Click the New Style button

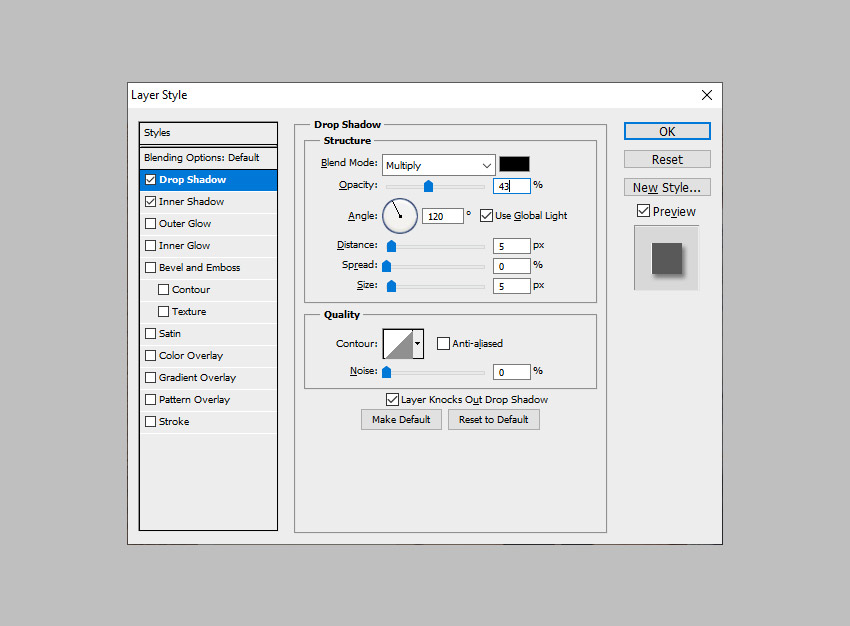667,188
